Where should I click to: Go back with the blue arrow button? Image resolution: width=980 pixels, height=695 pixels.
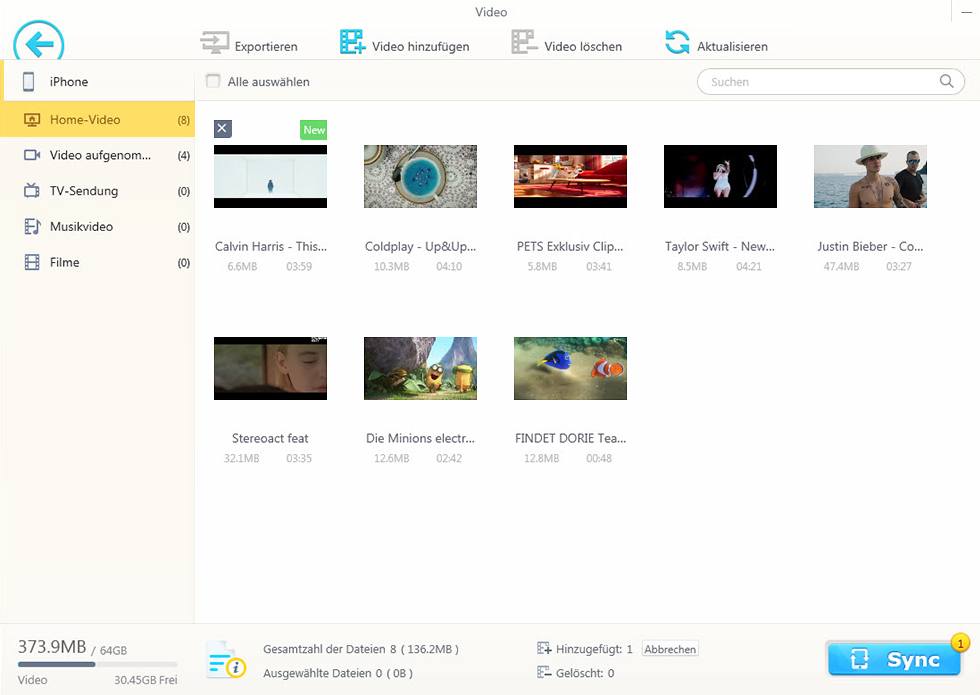(x=39, y=41)
